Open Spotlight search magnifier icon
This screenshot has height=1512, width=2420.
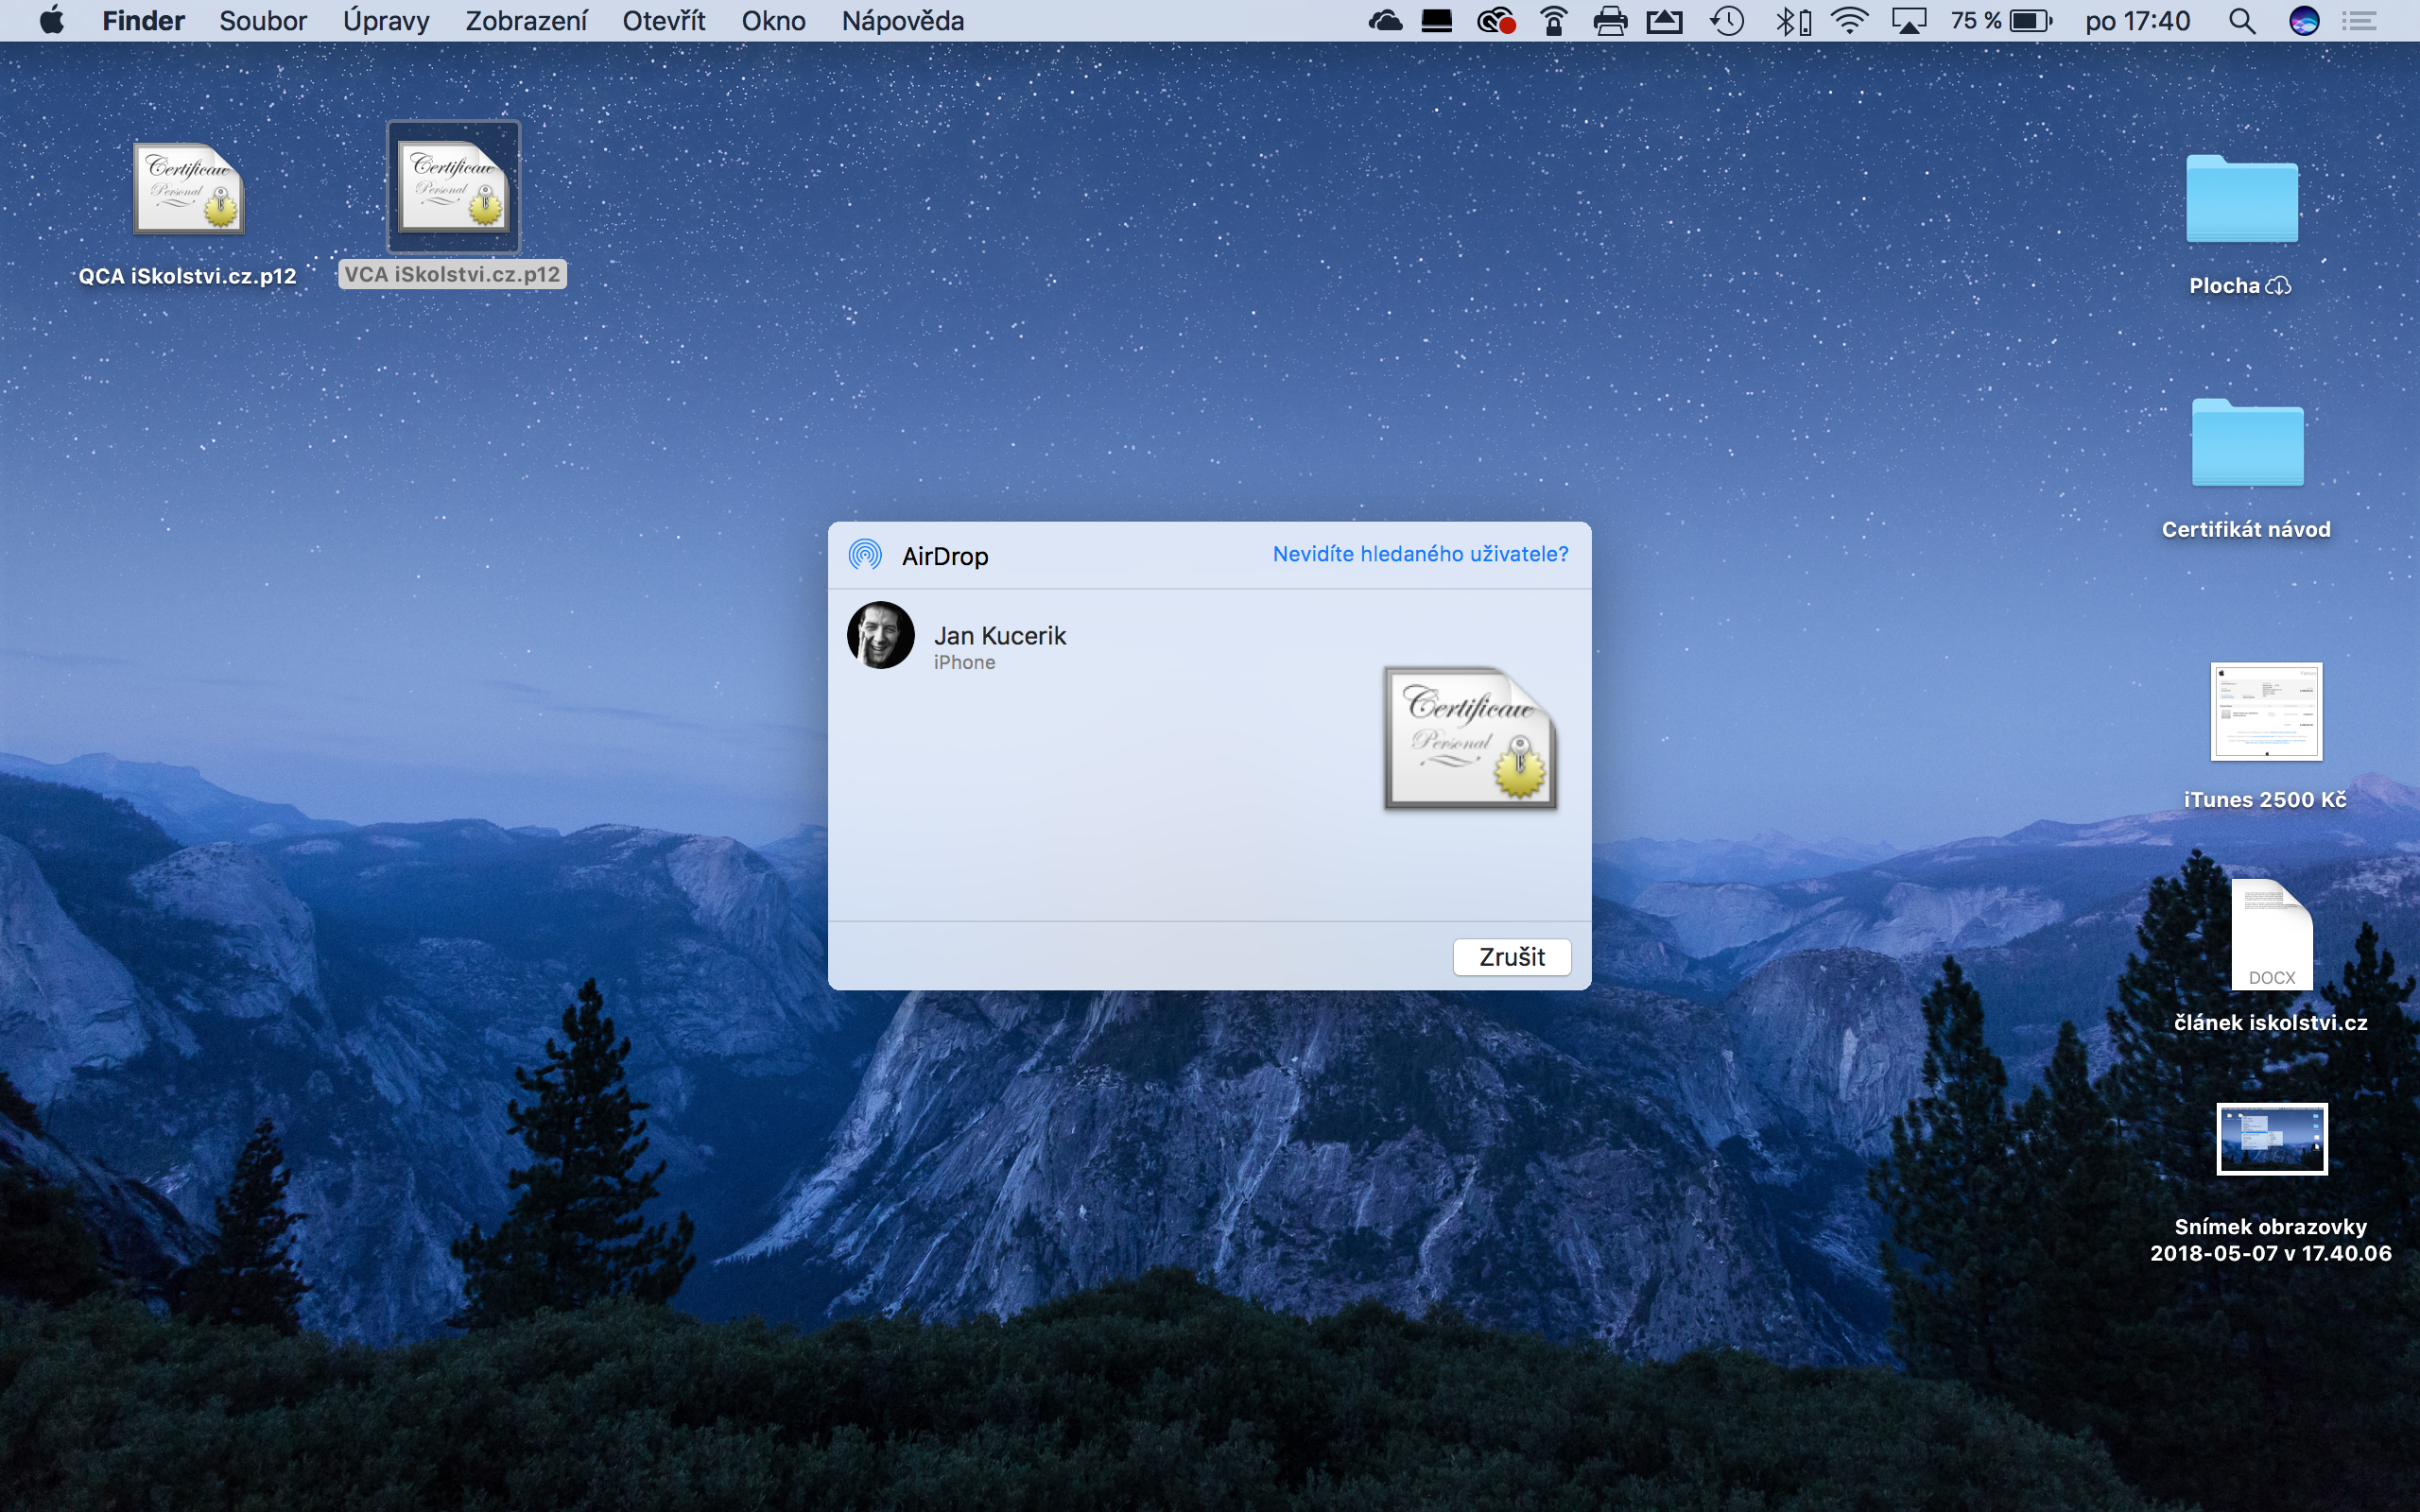coord(2242,21)
